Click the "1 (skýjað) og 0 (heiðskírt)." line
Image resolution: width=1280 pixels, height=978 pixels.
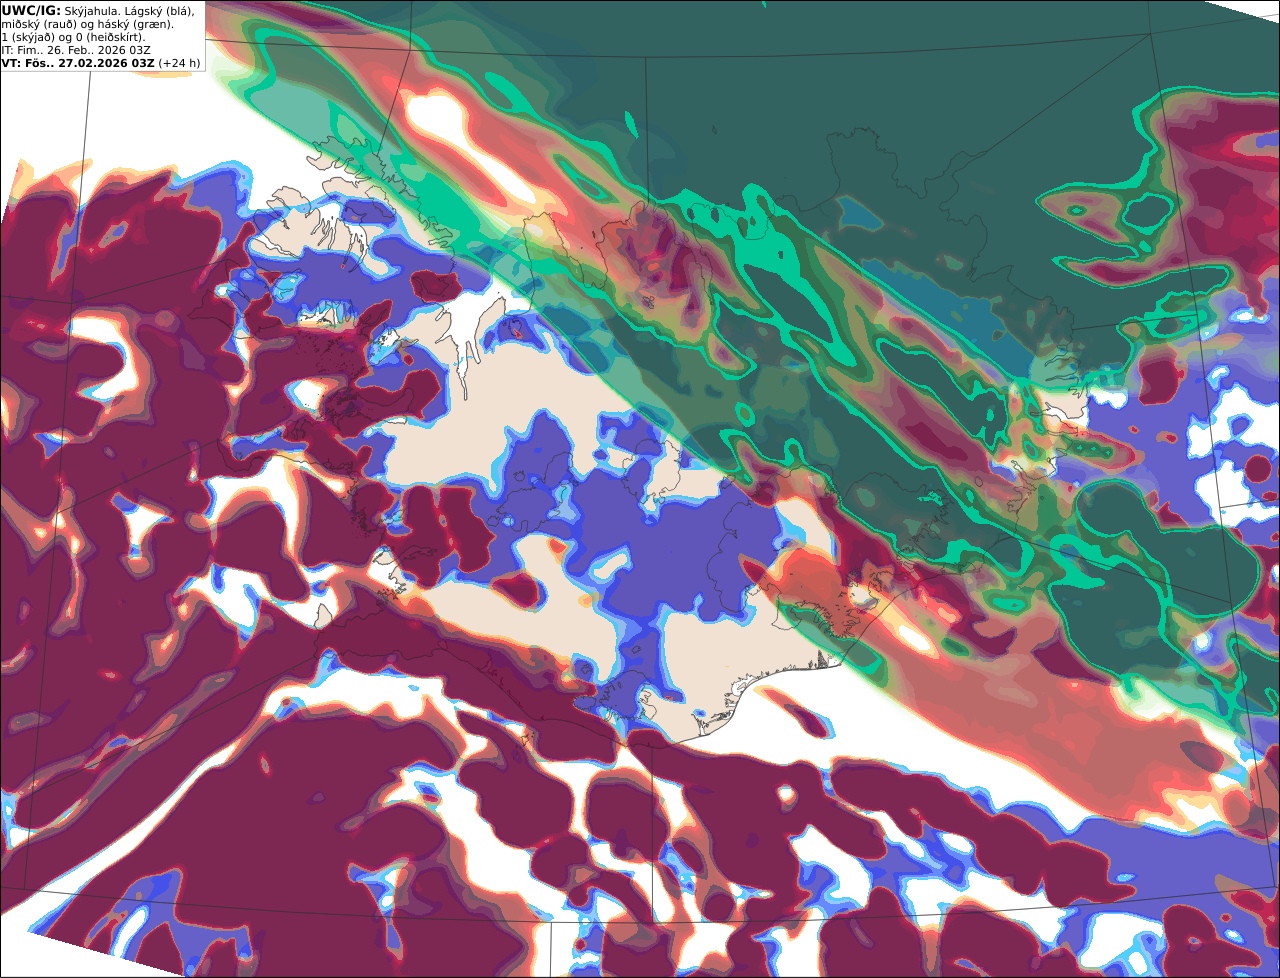(x=73, y=37)
